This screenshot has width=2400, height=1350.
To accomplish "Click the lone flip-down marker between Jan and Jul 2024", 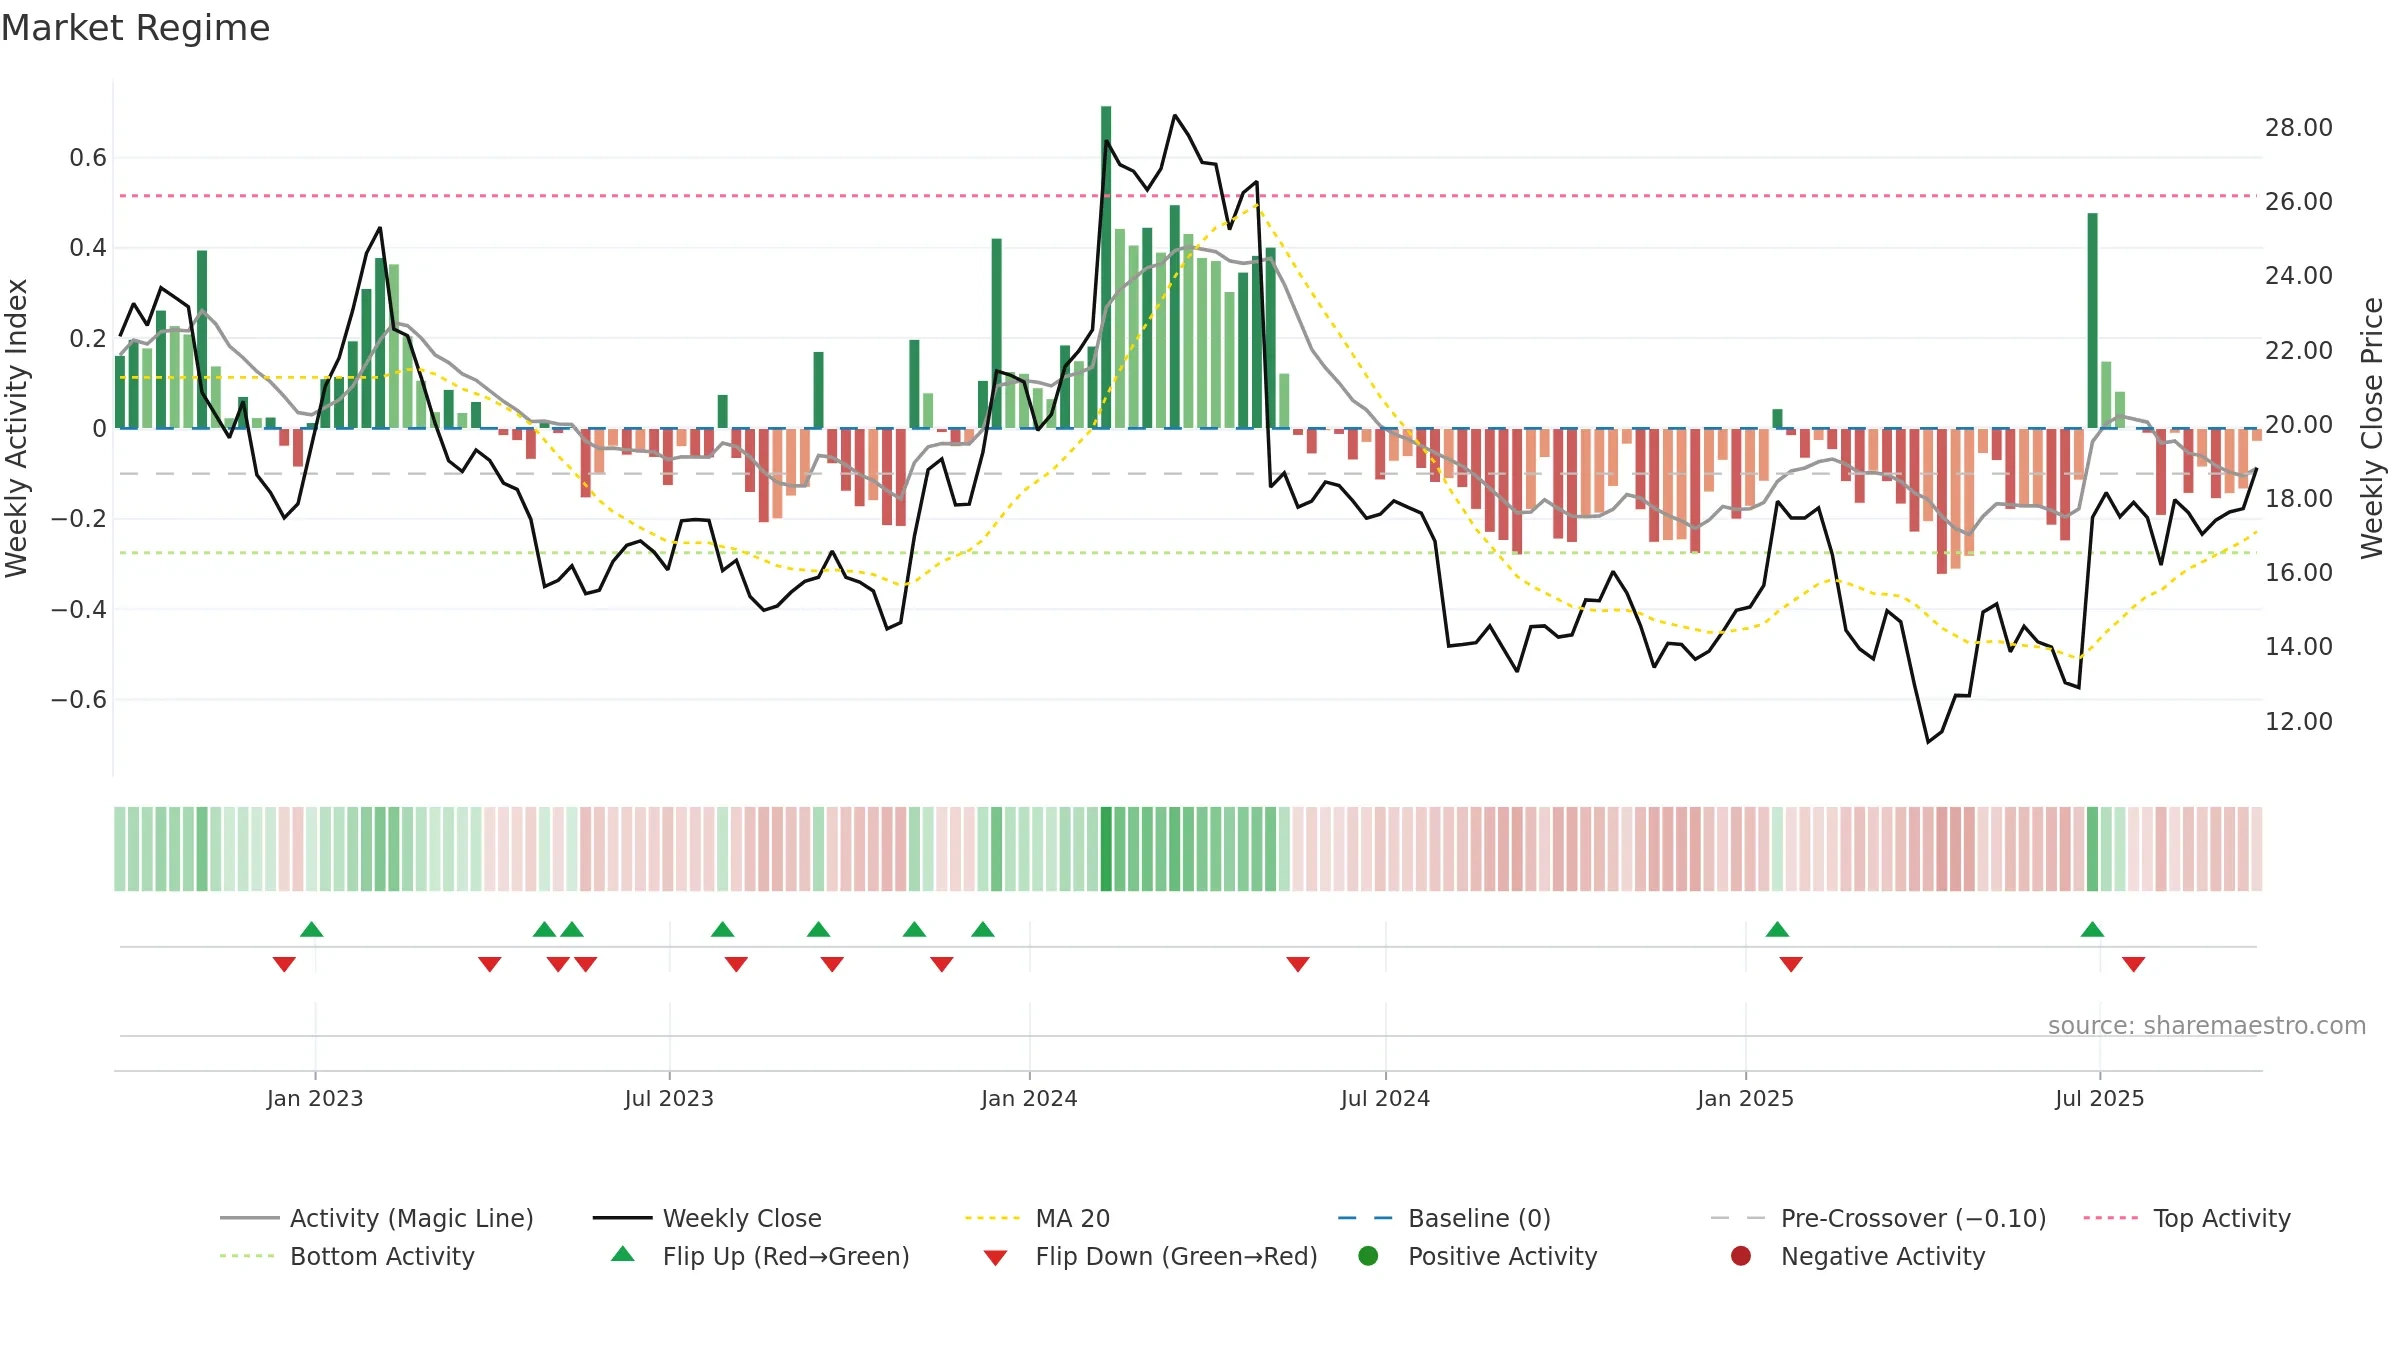I will pos(1298,964).
